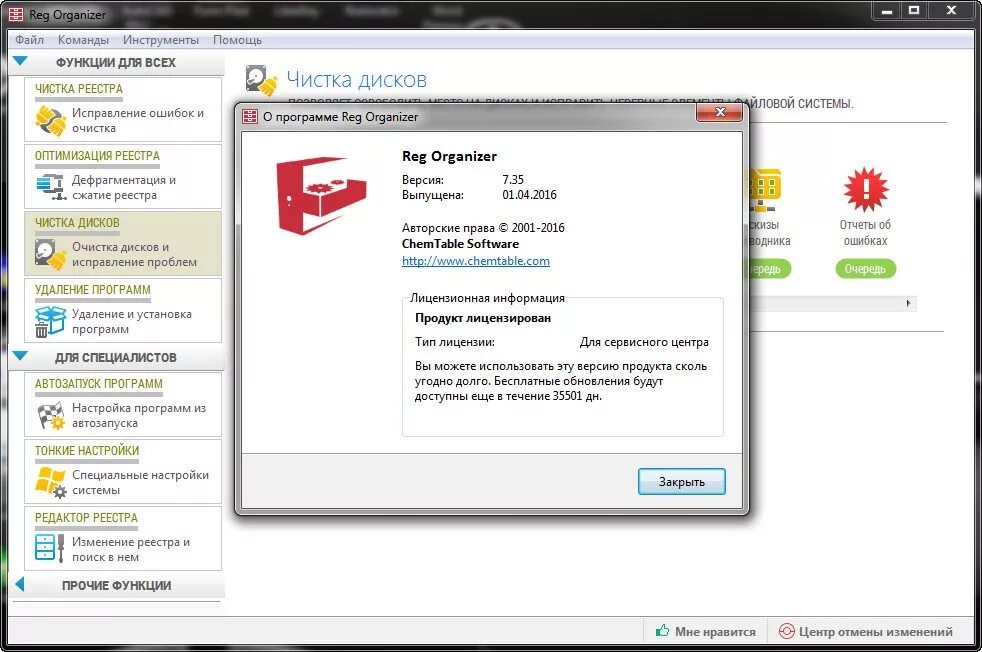This screenshot has width=982, height=652.
Task: Maximize the Reg Organizer window
Action: click(x=914, y=10)
